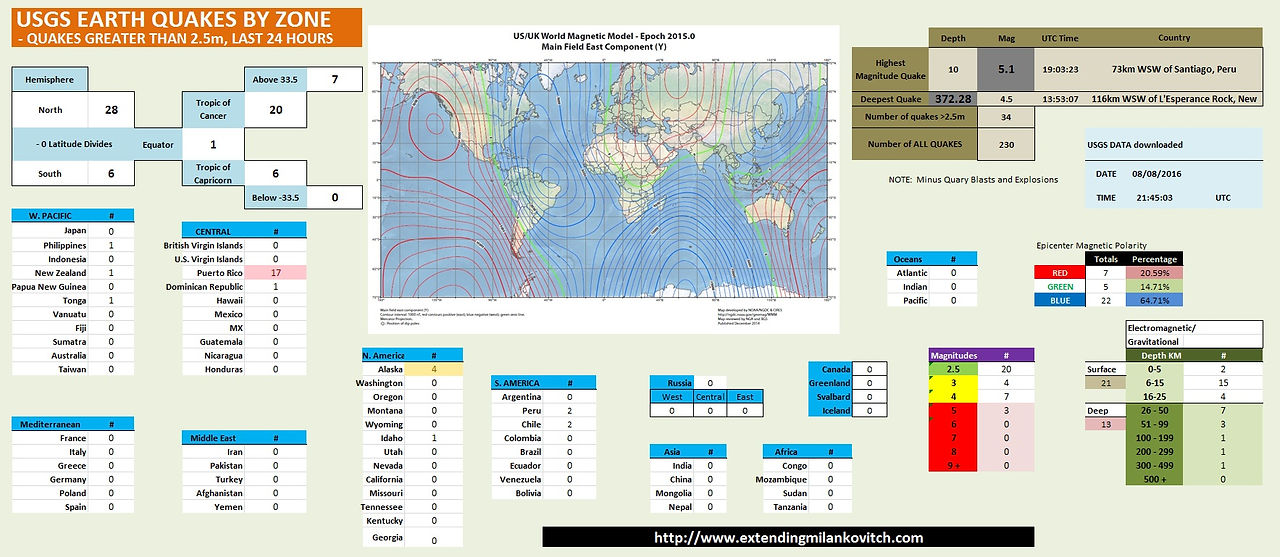Click the RED polarity color cell
Screen dimensions: 1280x557
tap(1058, 272)
